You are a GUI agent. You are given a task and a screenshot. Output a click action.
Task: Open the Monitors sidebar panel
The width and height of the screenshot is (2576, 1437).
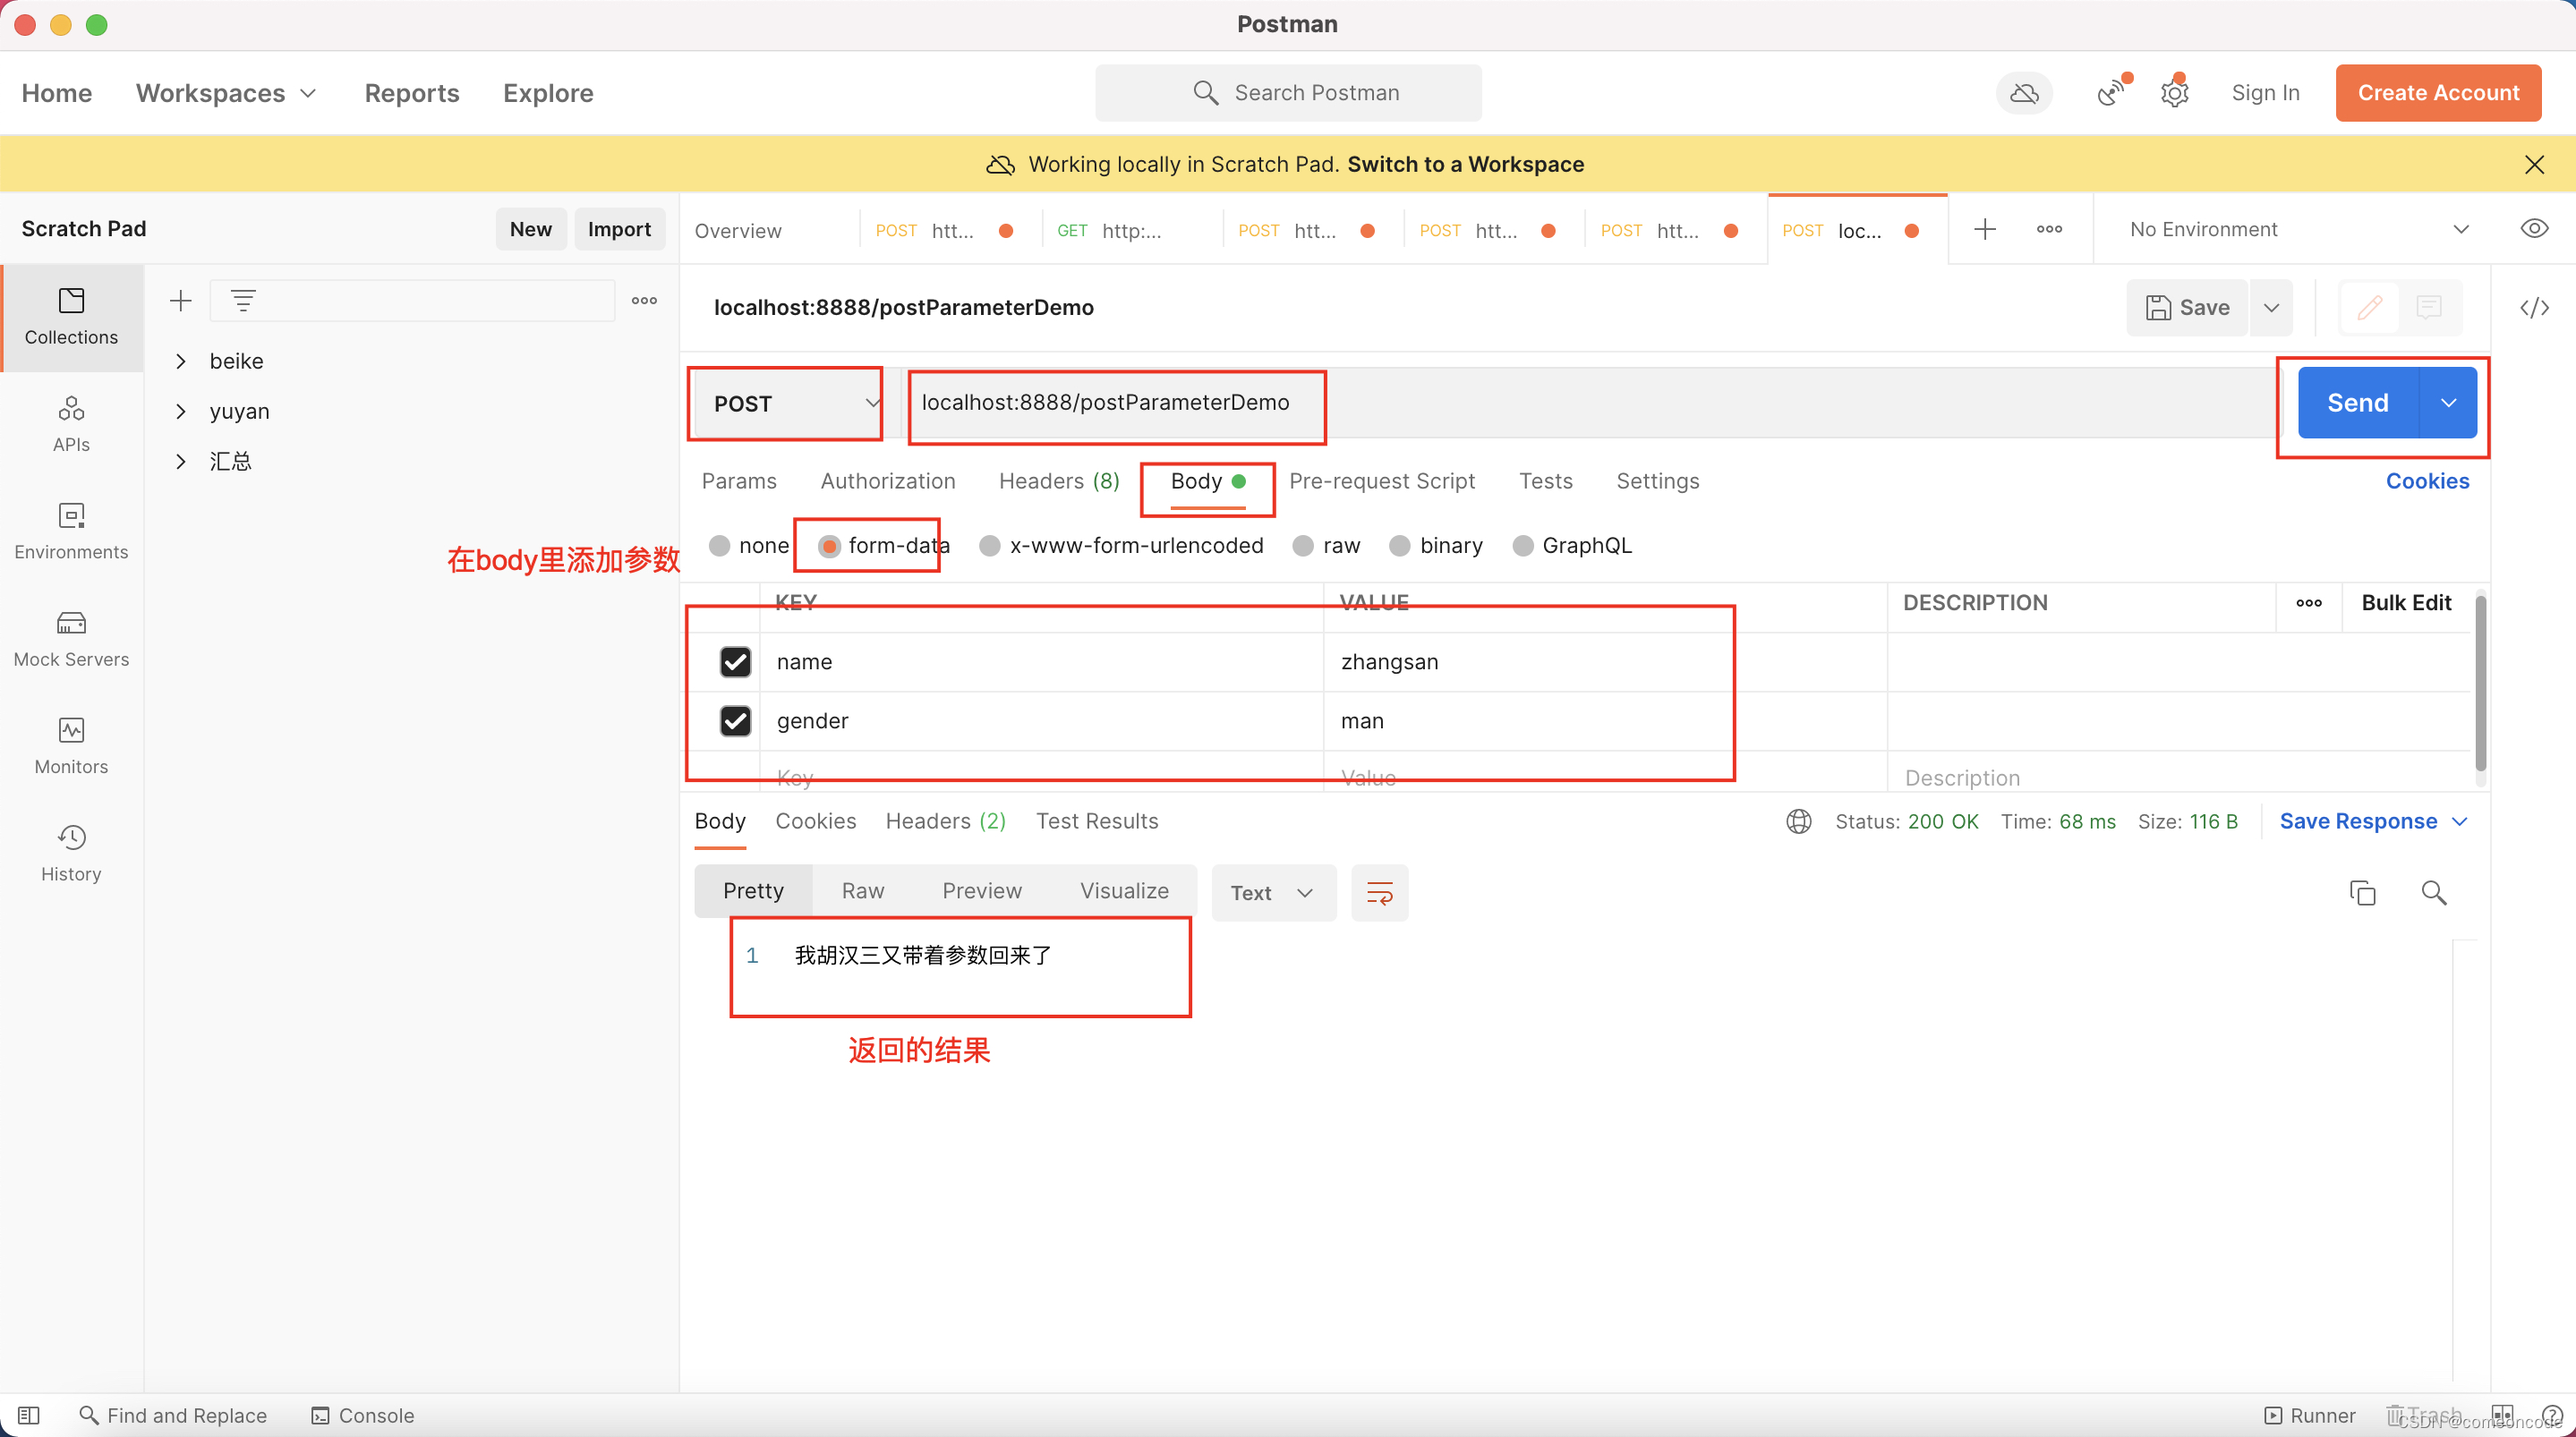(71, 746)
